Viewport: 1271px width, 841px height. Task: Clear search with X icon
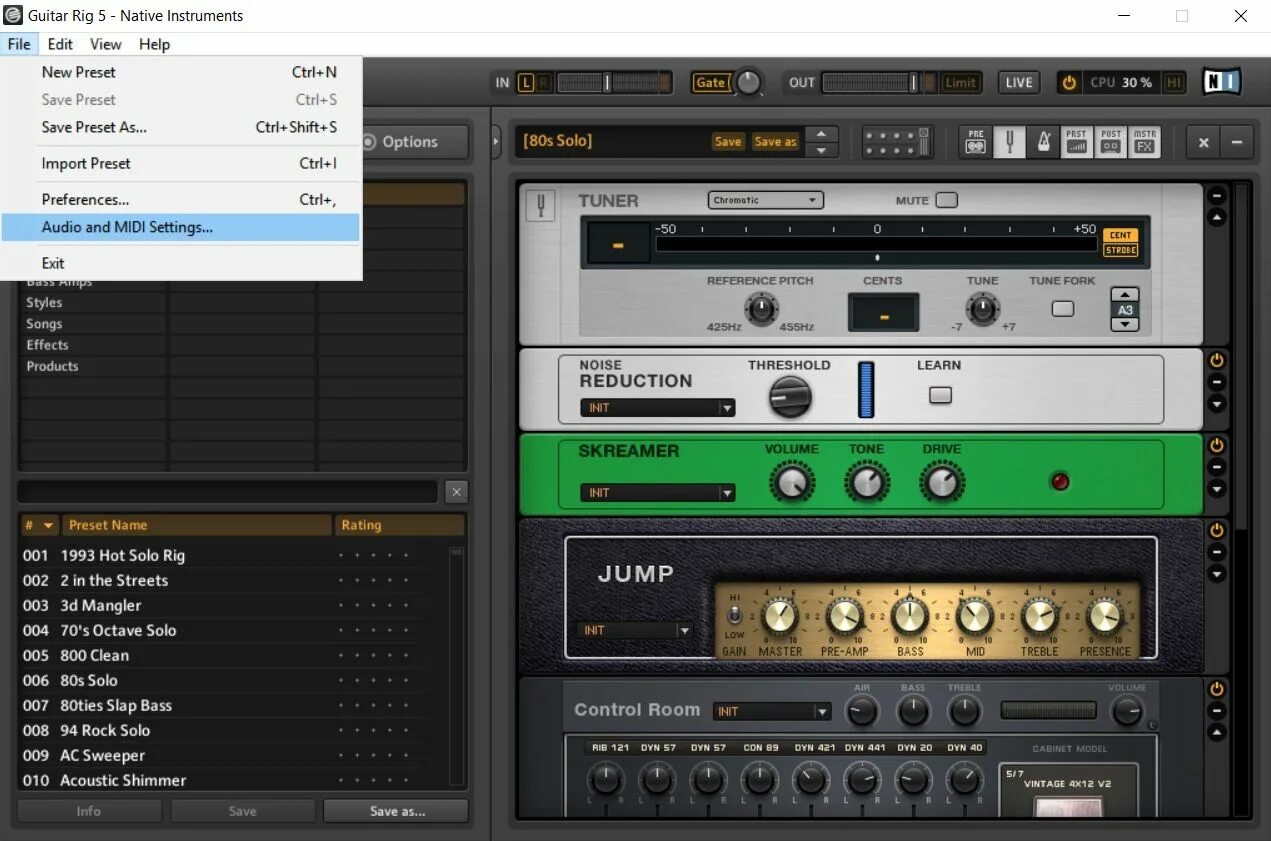tap(456, 491)
